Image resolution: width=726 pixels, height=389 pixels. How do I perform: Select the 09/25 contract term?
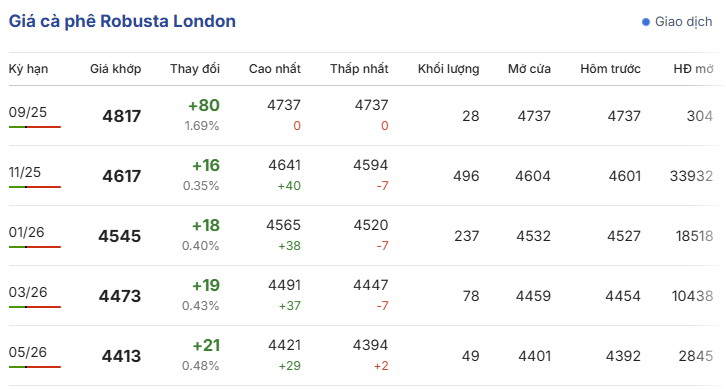pyautogui.click(x=28, y=112)
